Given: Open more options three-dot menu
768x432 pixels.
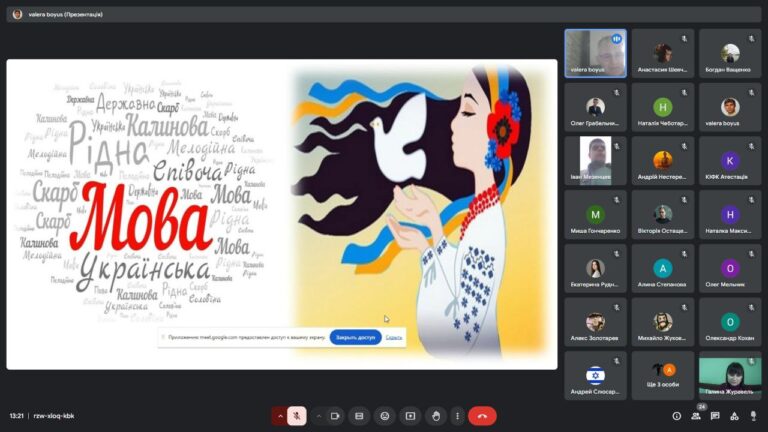Looking at the screenshot, I should point(457,416).
